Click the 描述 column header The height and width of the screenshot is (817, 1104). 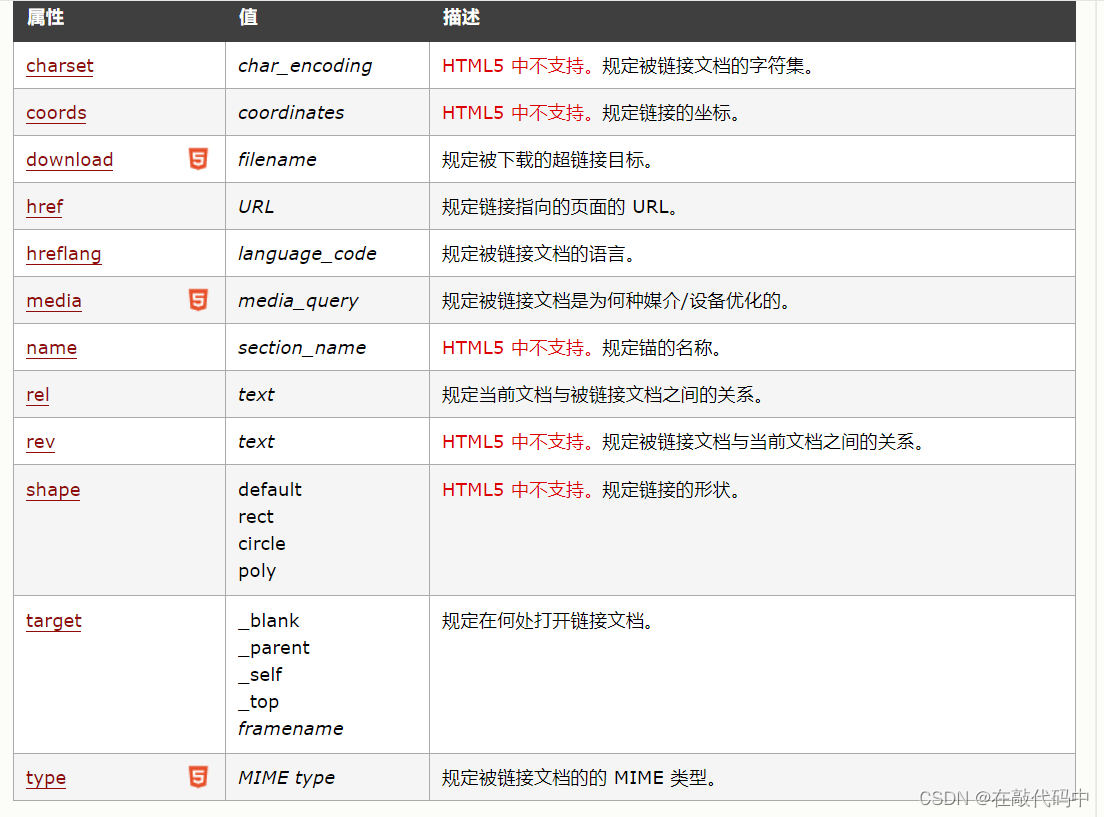pyautogui.click(x=461, y=17)
